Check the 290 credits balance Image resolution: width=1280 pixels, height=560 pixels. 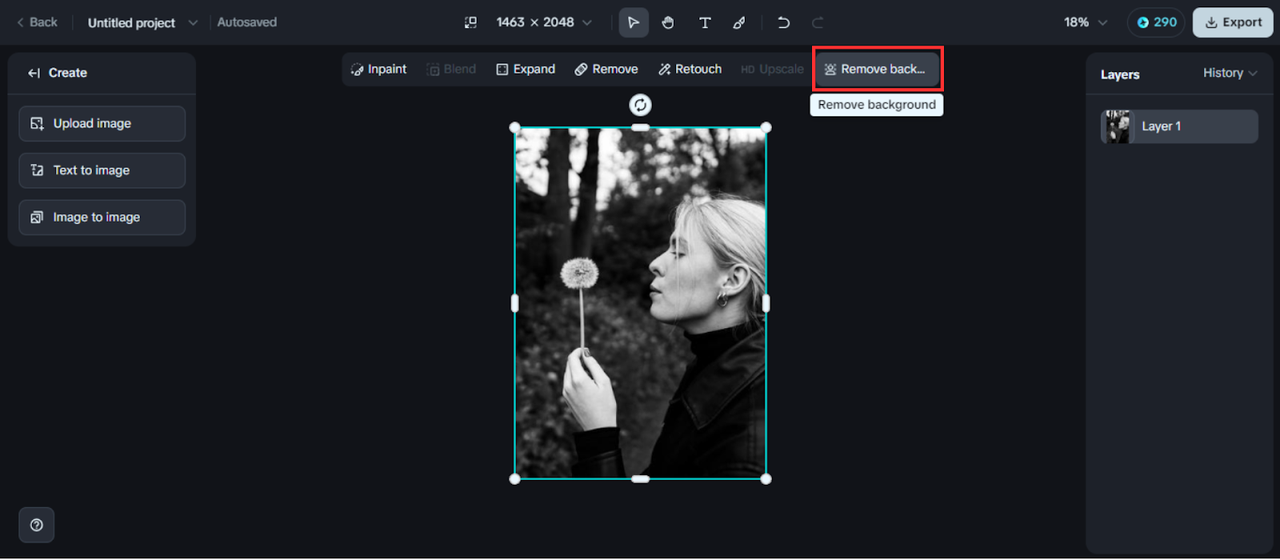(1157, 22)
